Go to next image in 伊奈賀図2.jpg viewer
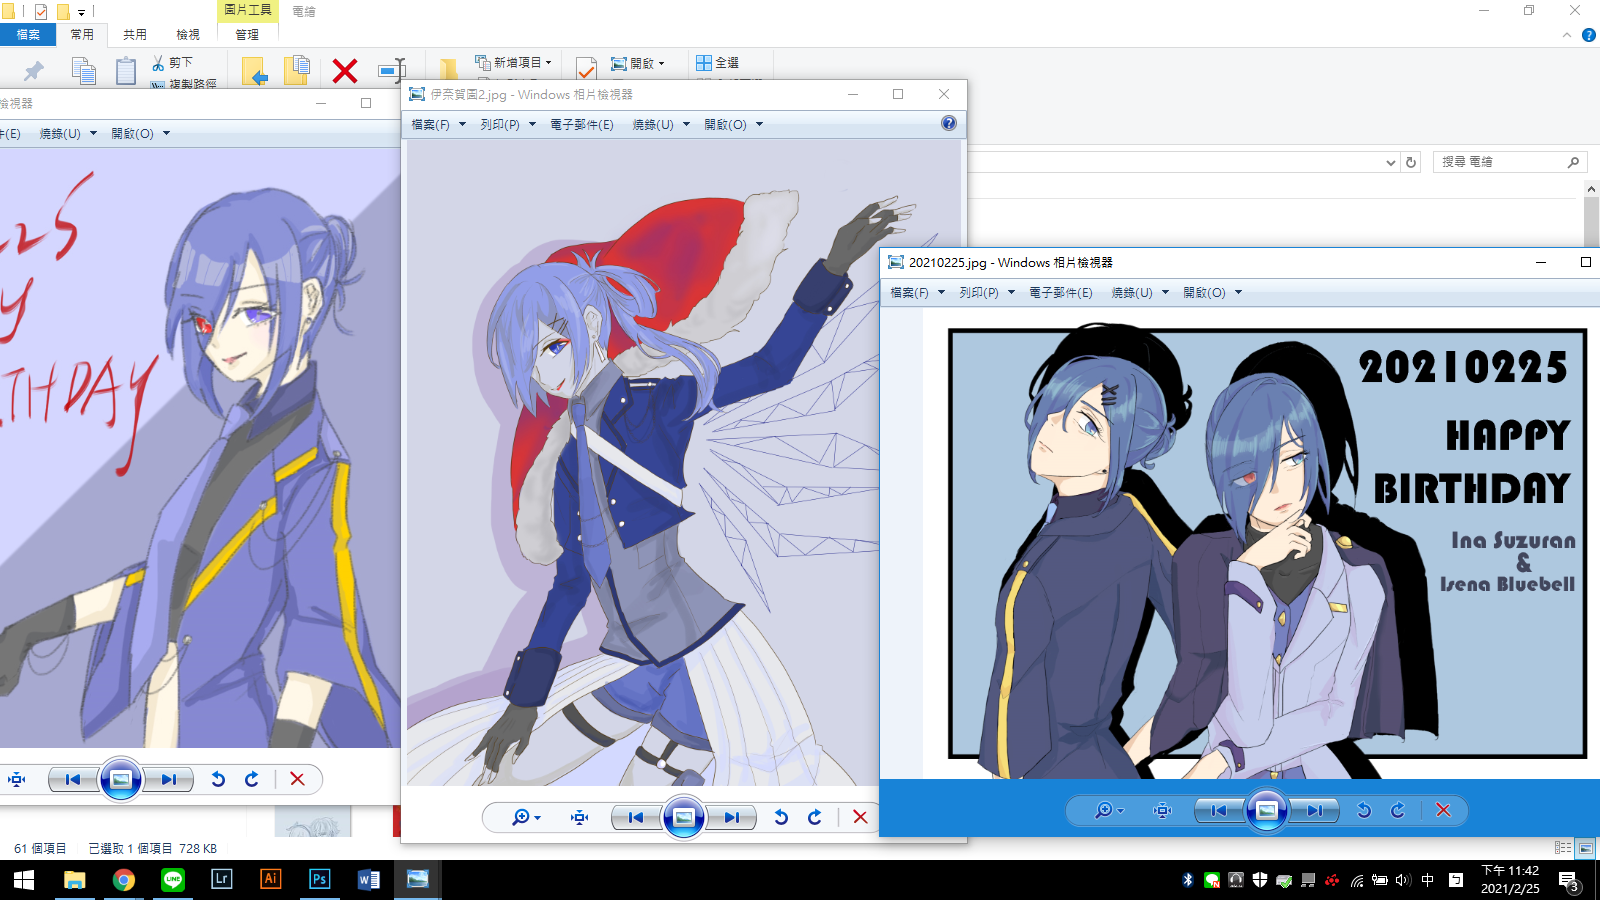 732,817
